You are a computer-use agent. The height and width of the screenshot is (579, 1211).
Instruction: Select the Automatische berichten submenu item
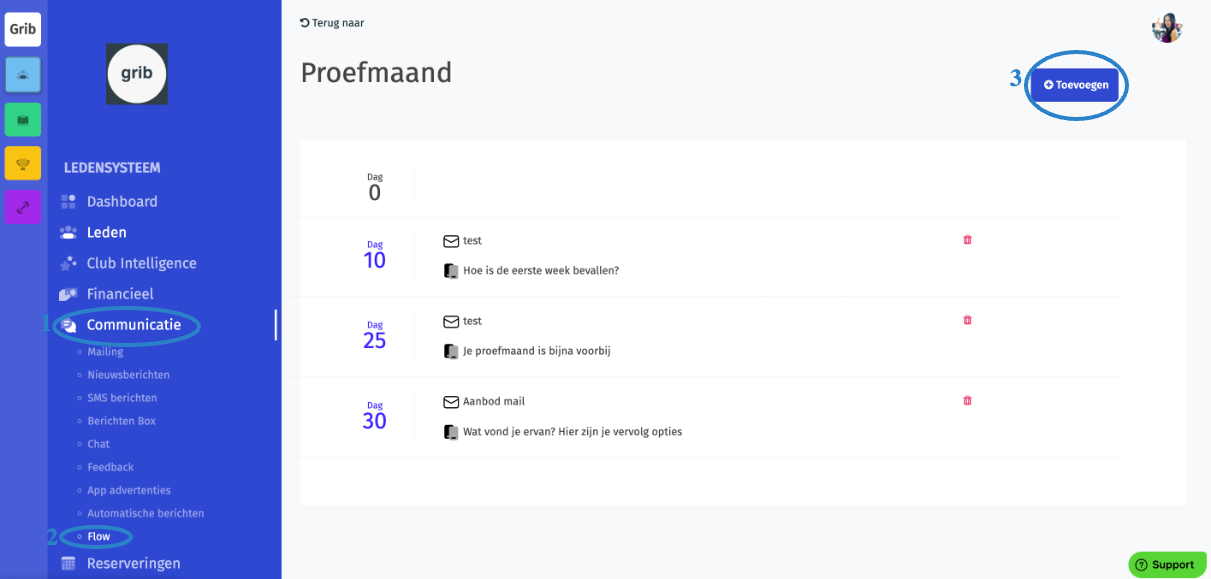click(145, 513)
